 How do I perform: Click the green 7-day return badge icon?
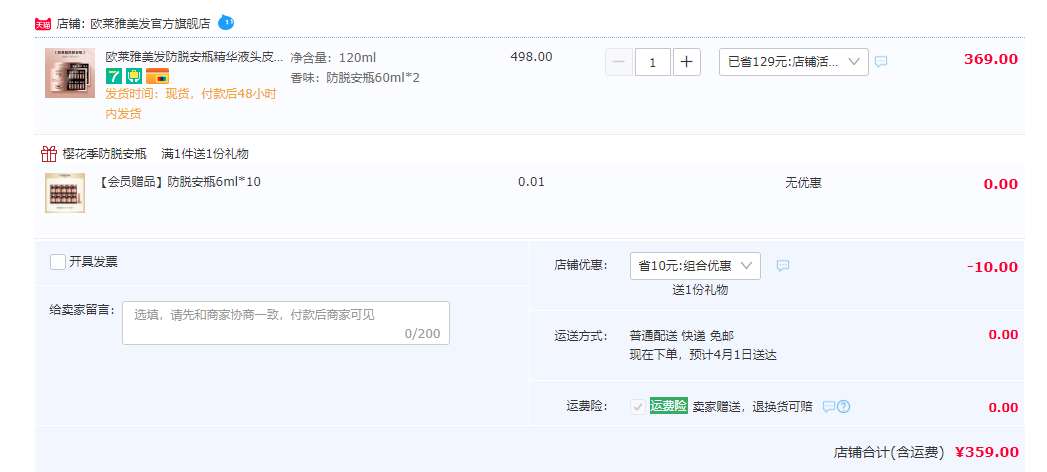pos(114,76)
